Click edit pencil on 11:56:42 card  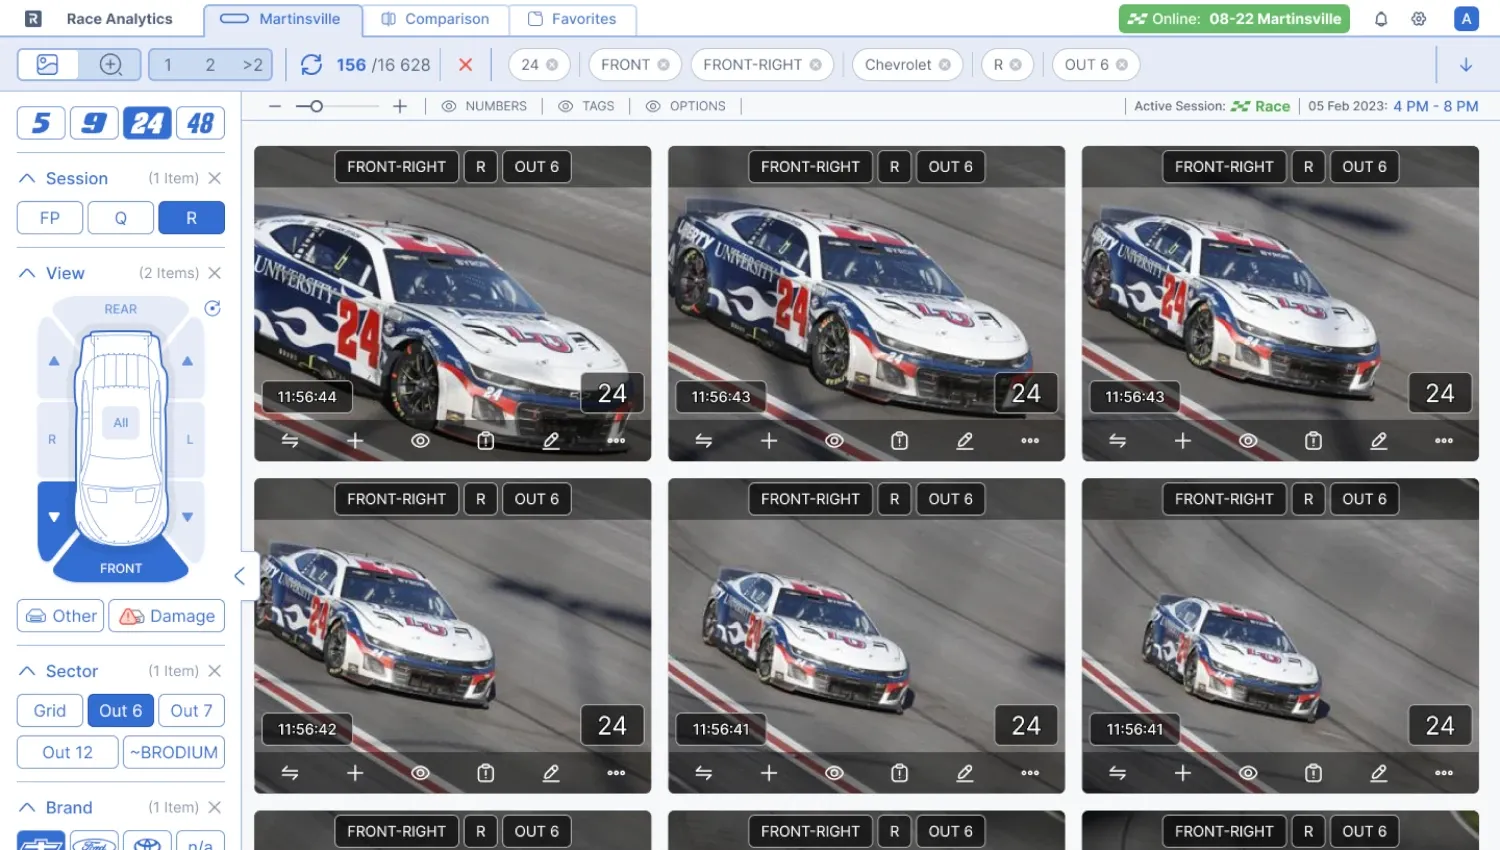551,773
